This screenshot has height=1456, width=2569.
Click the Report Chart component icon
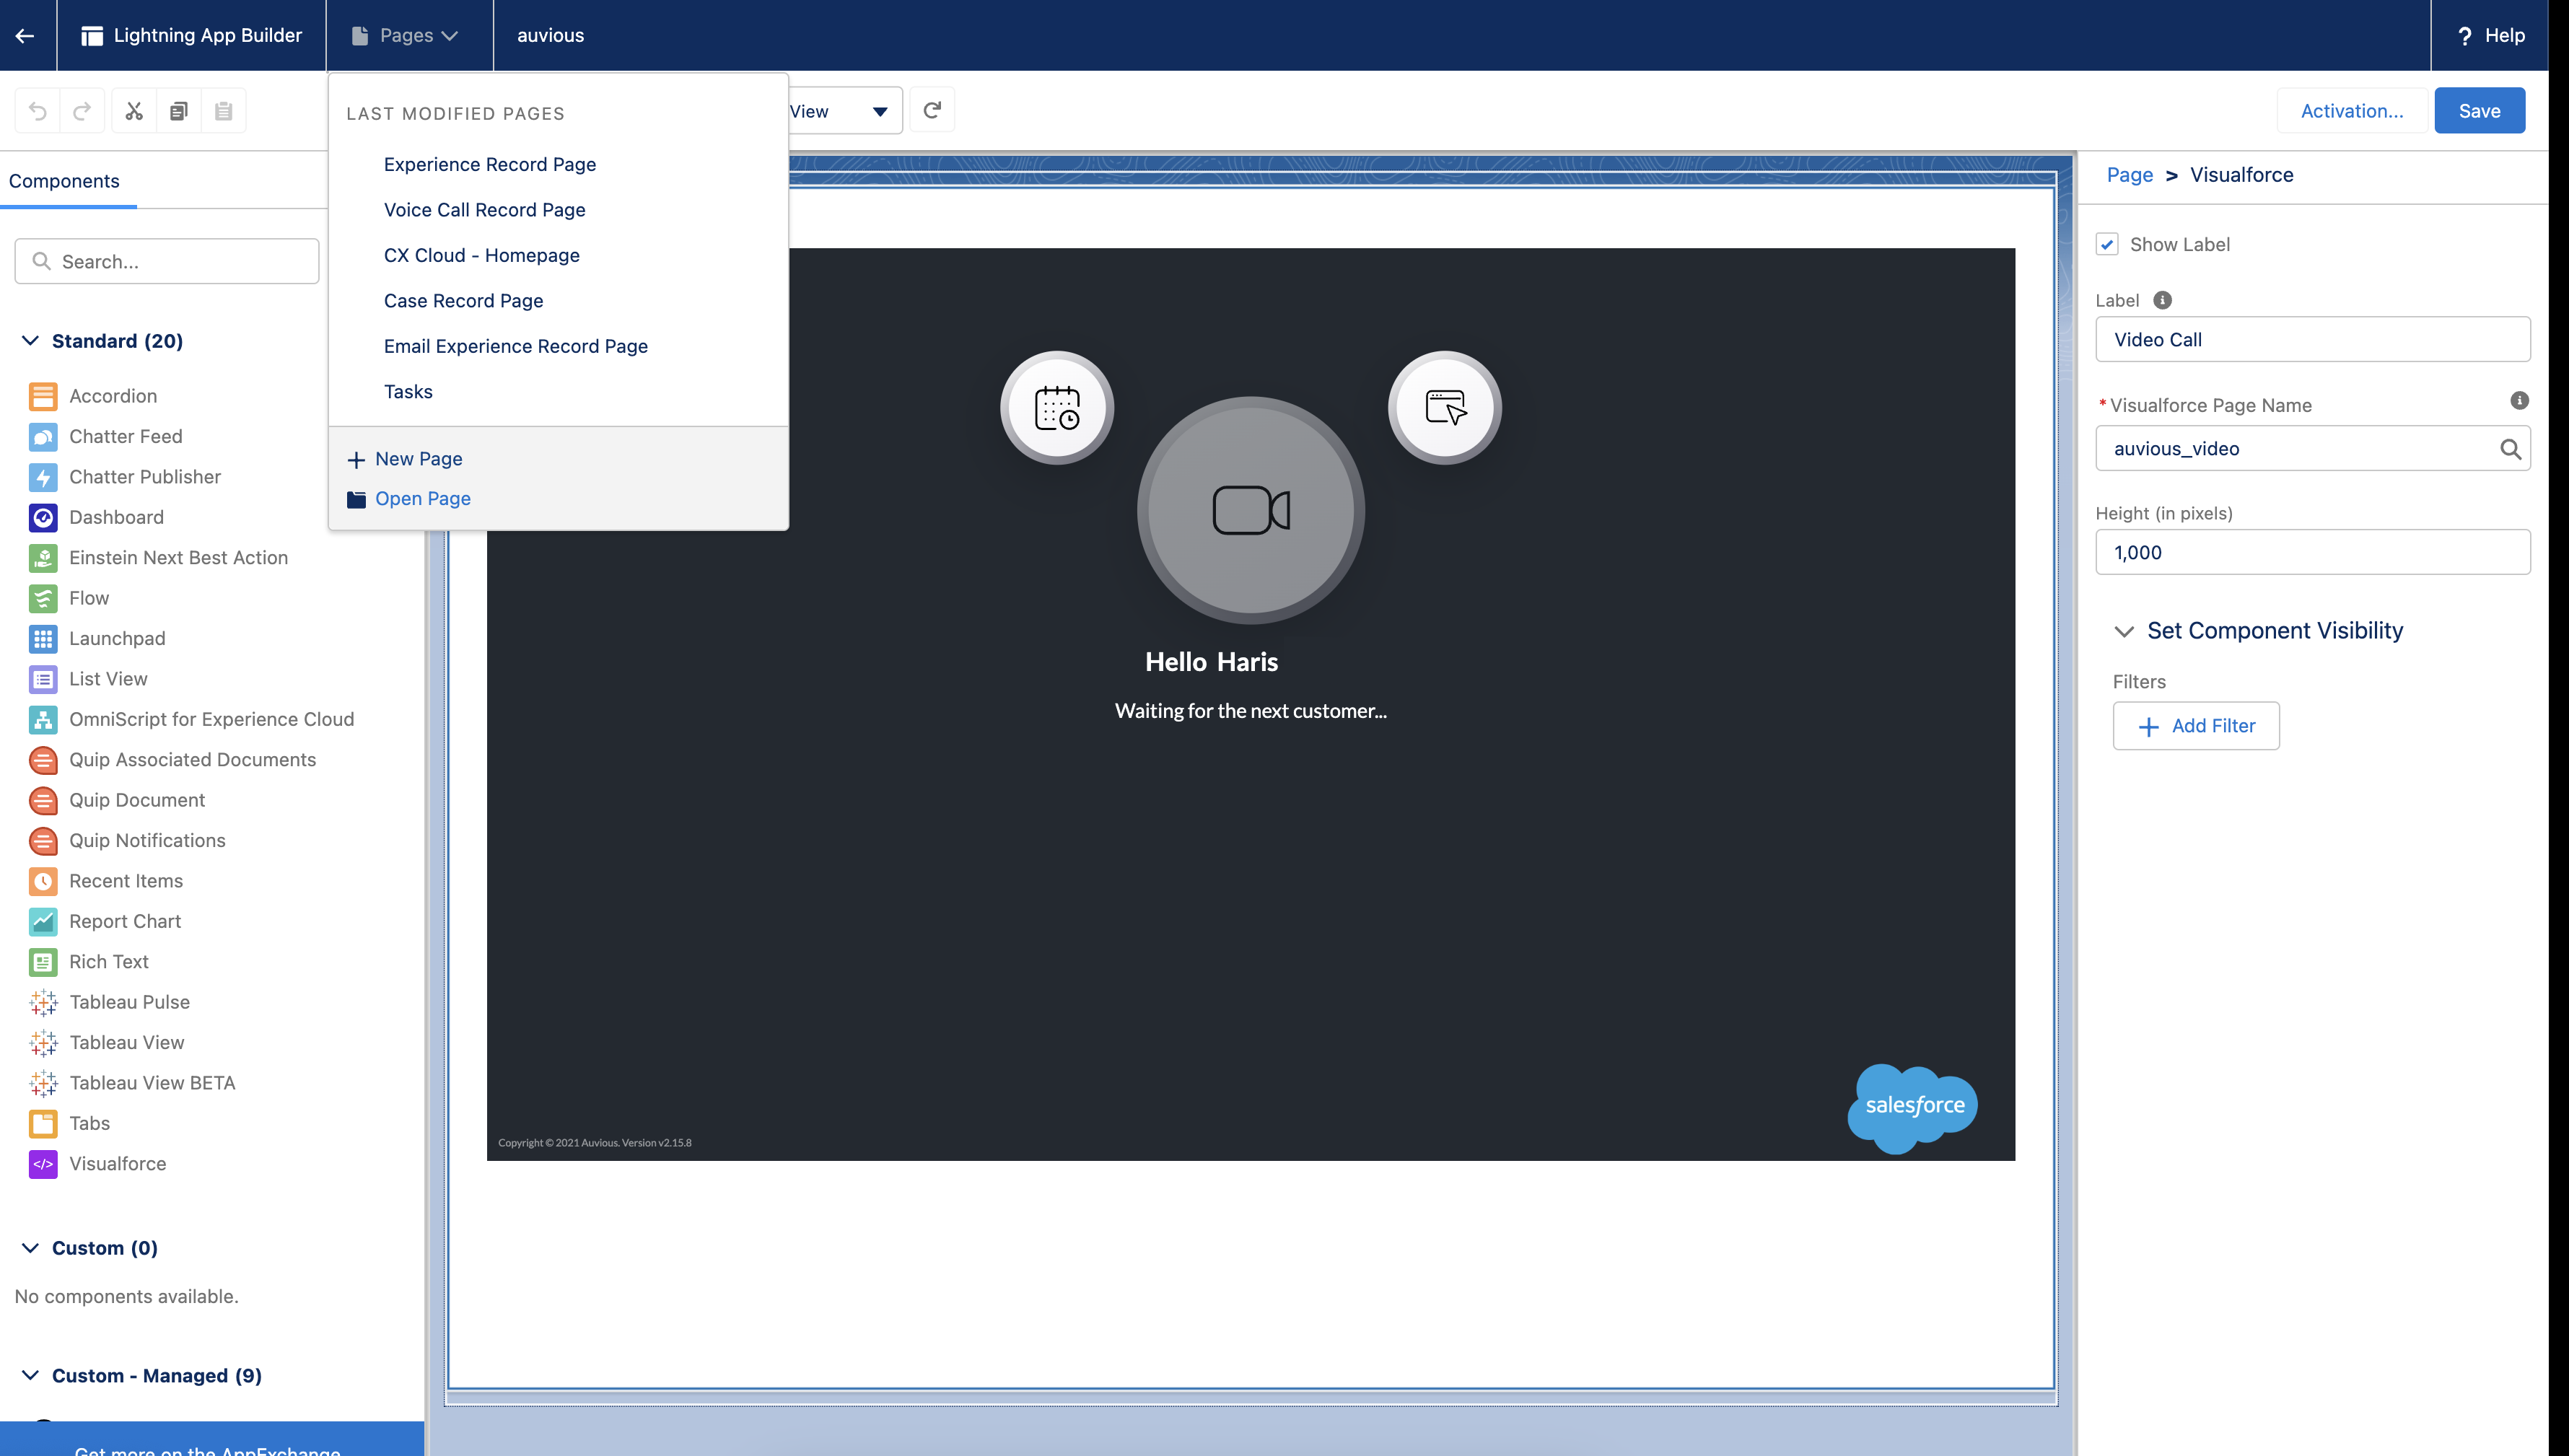[42, 921]
